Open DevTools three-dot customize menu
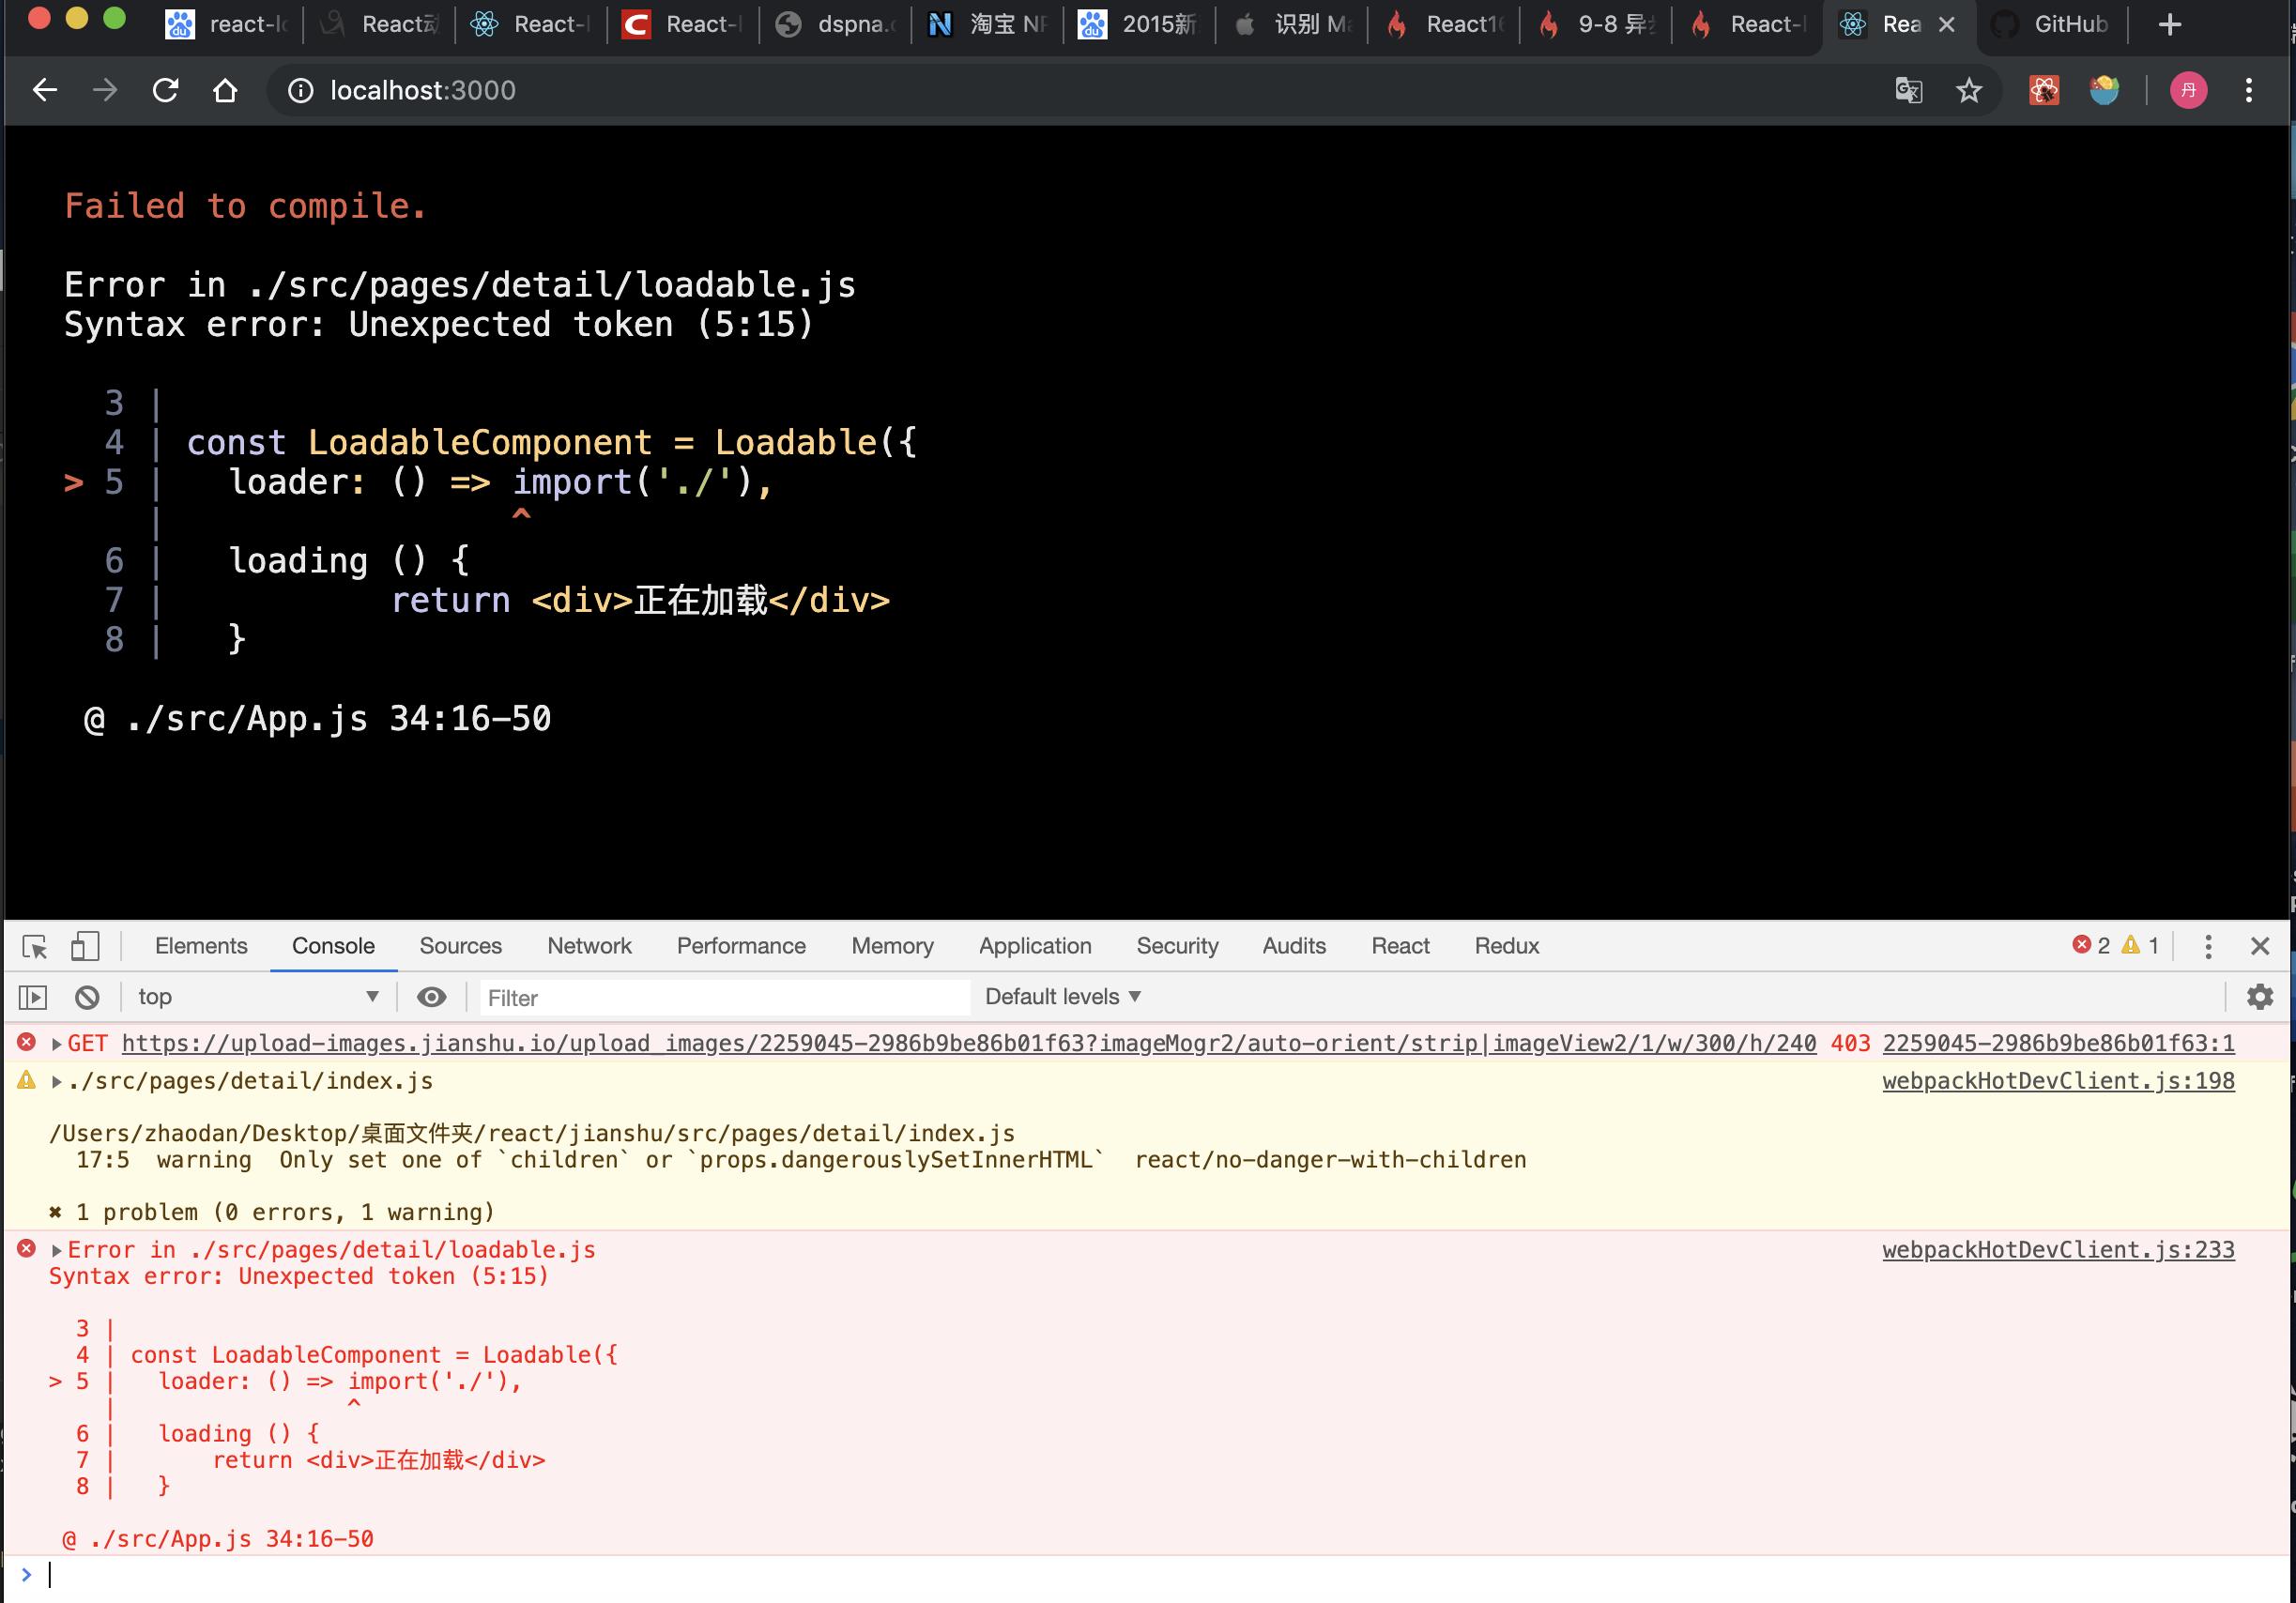Screen dimensions: 2296x1603 click(x=2208, y=946)
